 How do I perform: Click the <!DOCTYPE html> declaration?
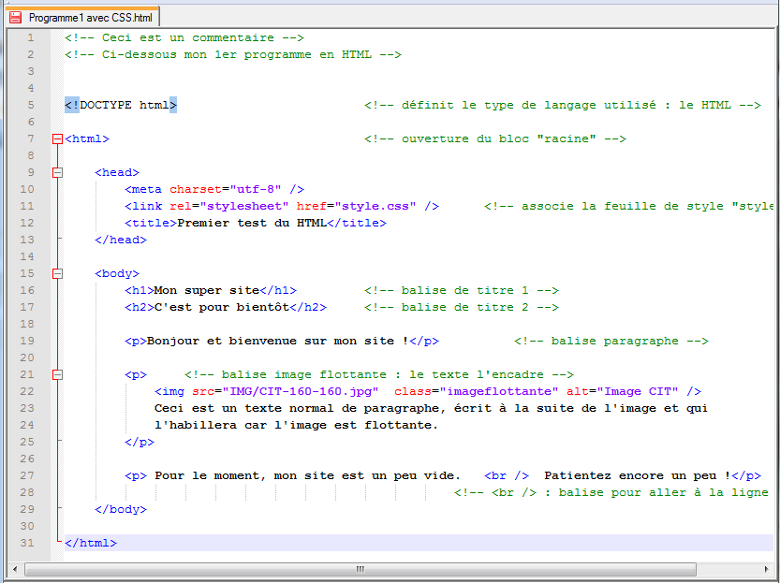click(x=121, y=105)
